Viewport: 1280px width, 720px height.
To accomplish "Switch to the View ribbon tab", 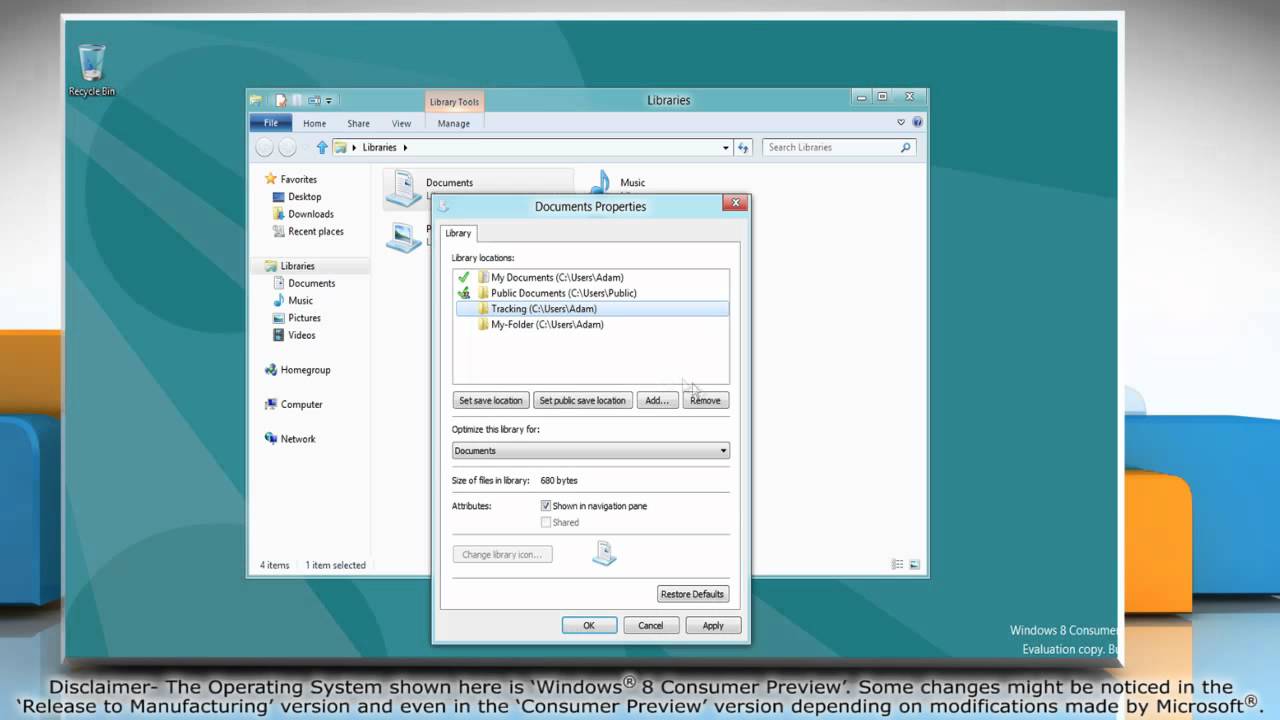I will coord(401,123).
